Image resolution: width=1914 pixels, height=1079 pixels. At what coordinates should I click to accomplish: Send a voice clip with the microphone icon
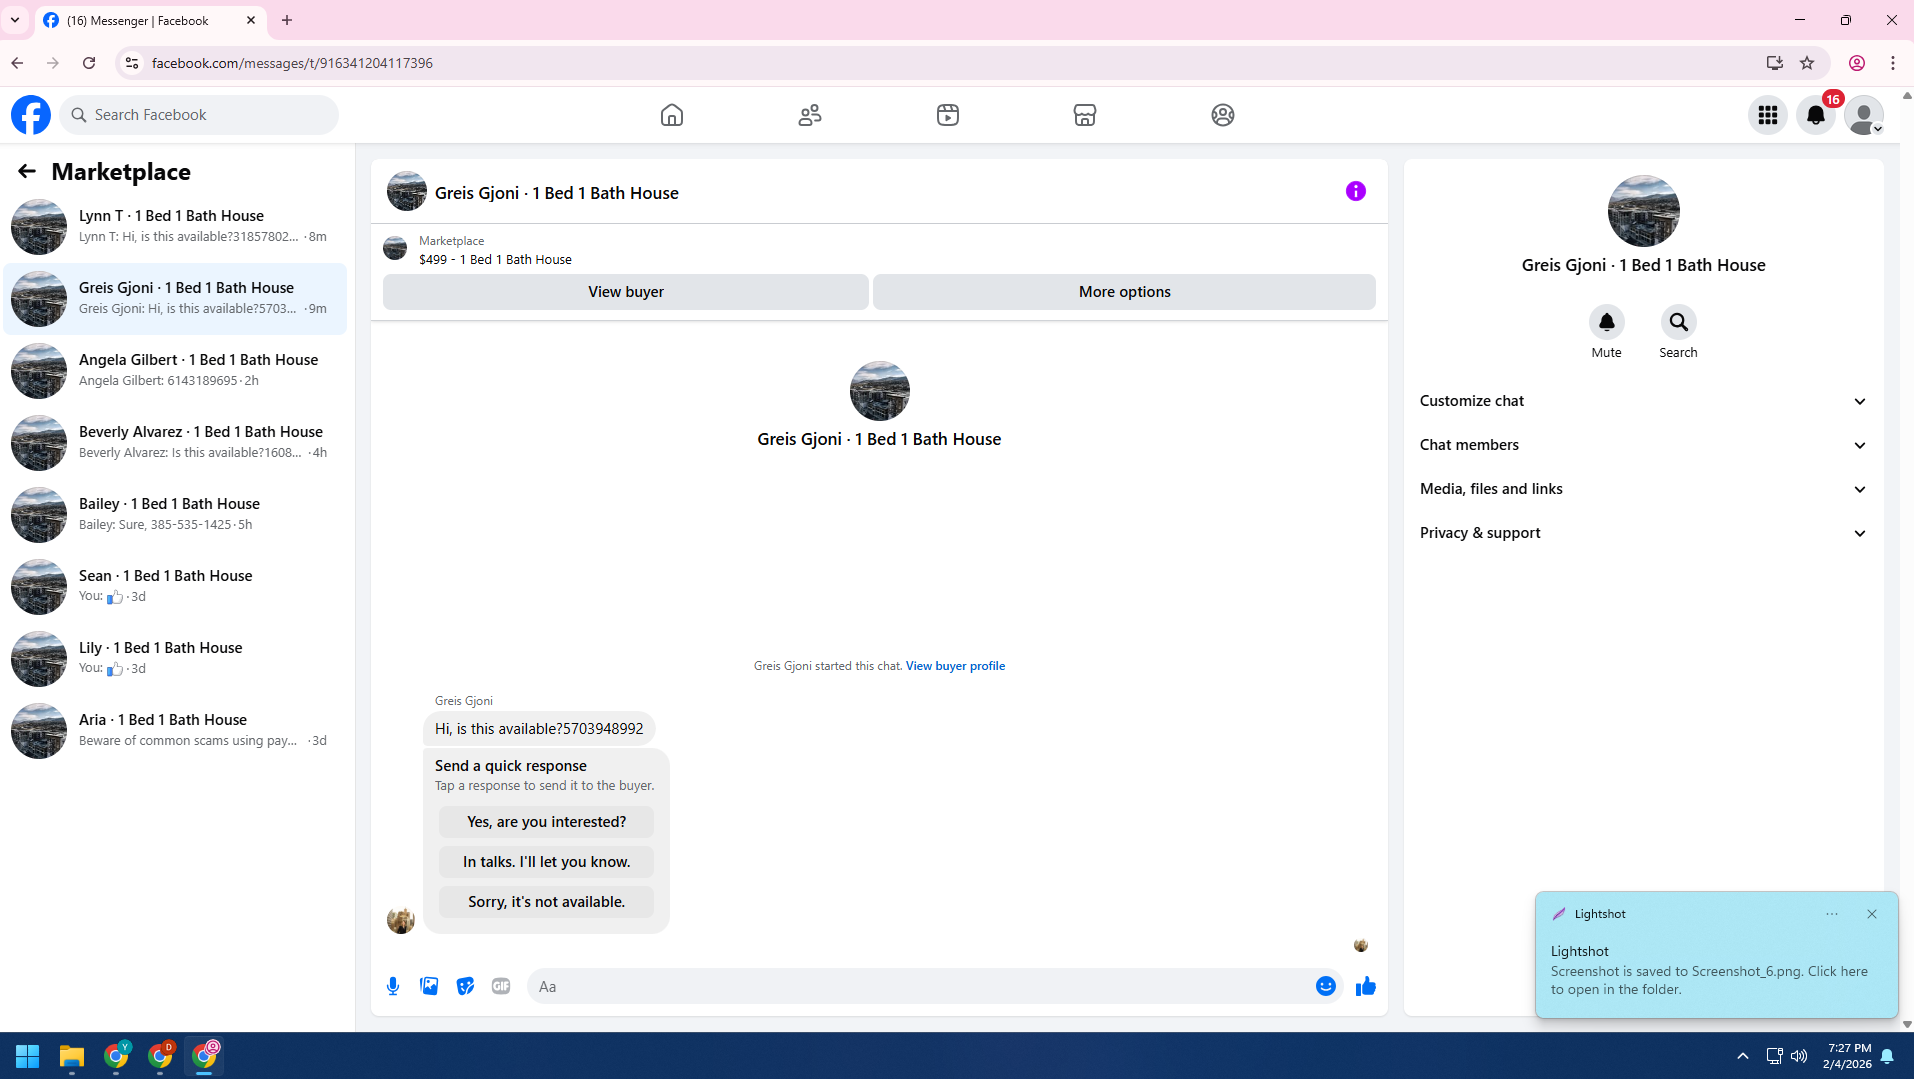pos(393,986)
